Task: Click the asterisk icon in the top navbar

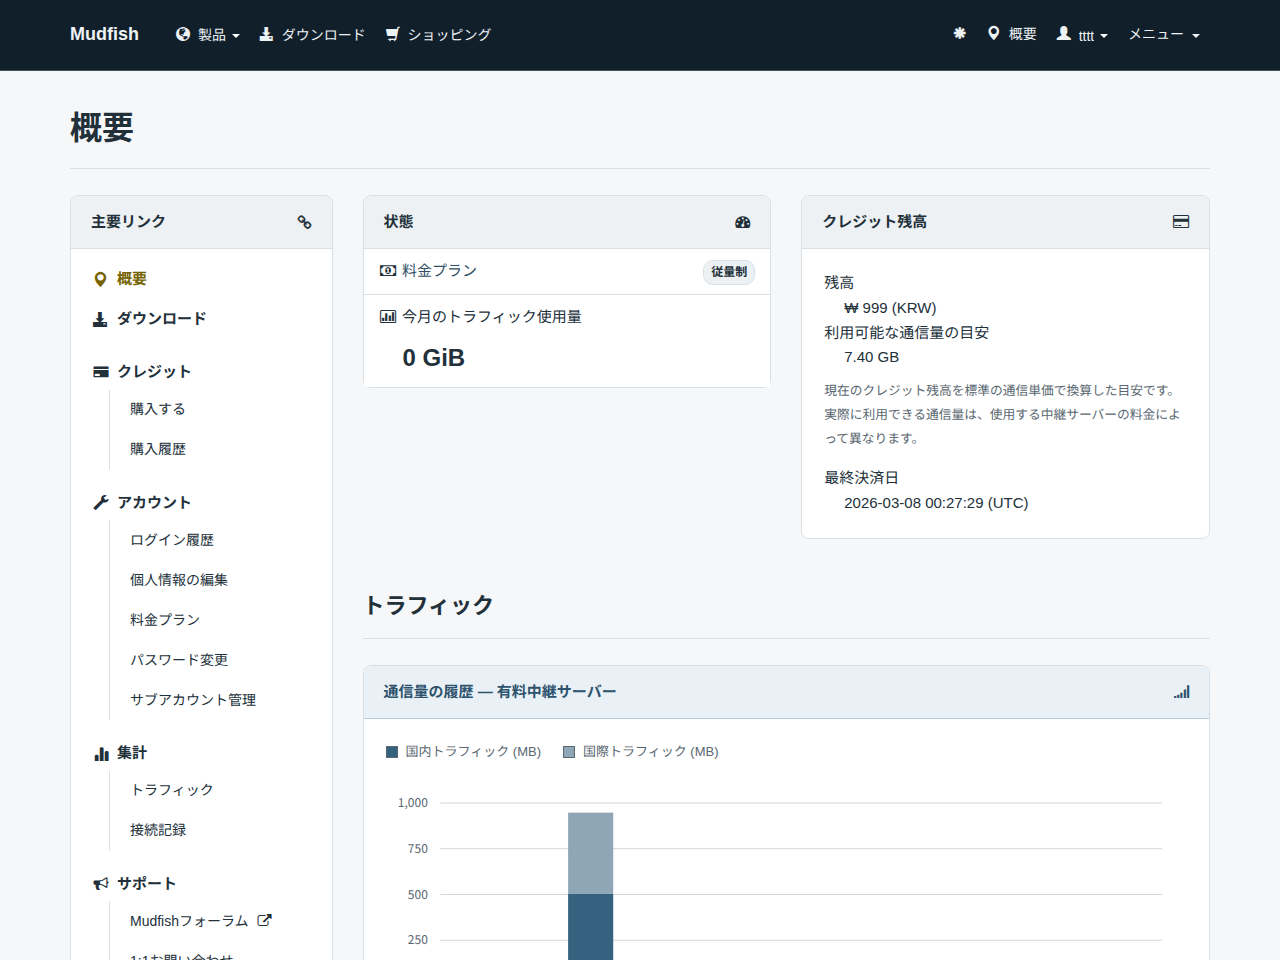Action: click(x=960, y=34)
